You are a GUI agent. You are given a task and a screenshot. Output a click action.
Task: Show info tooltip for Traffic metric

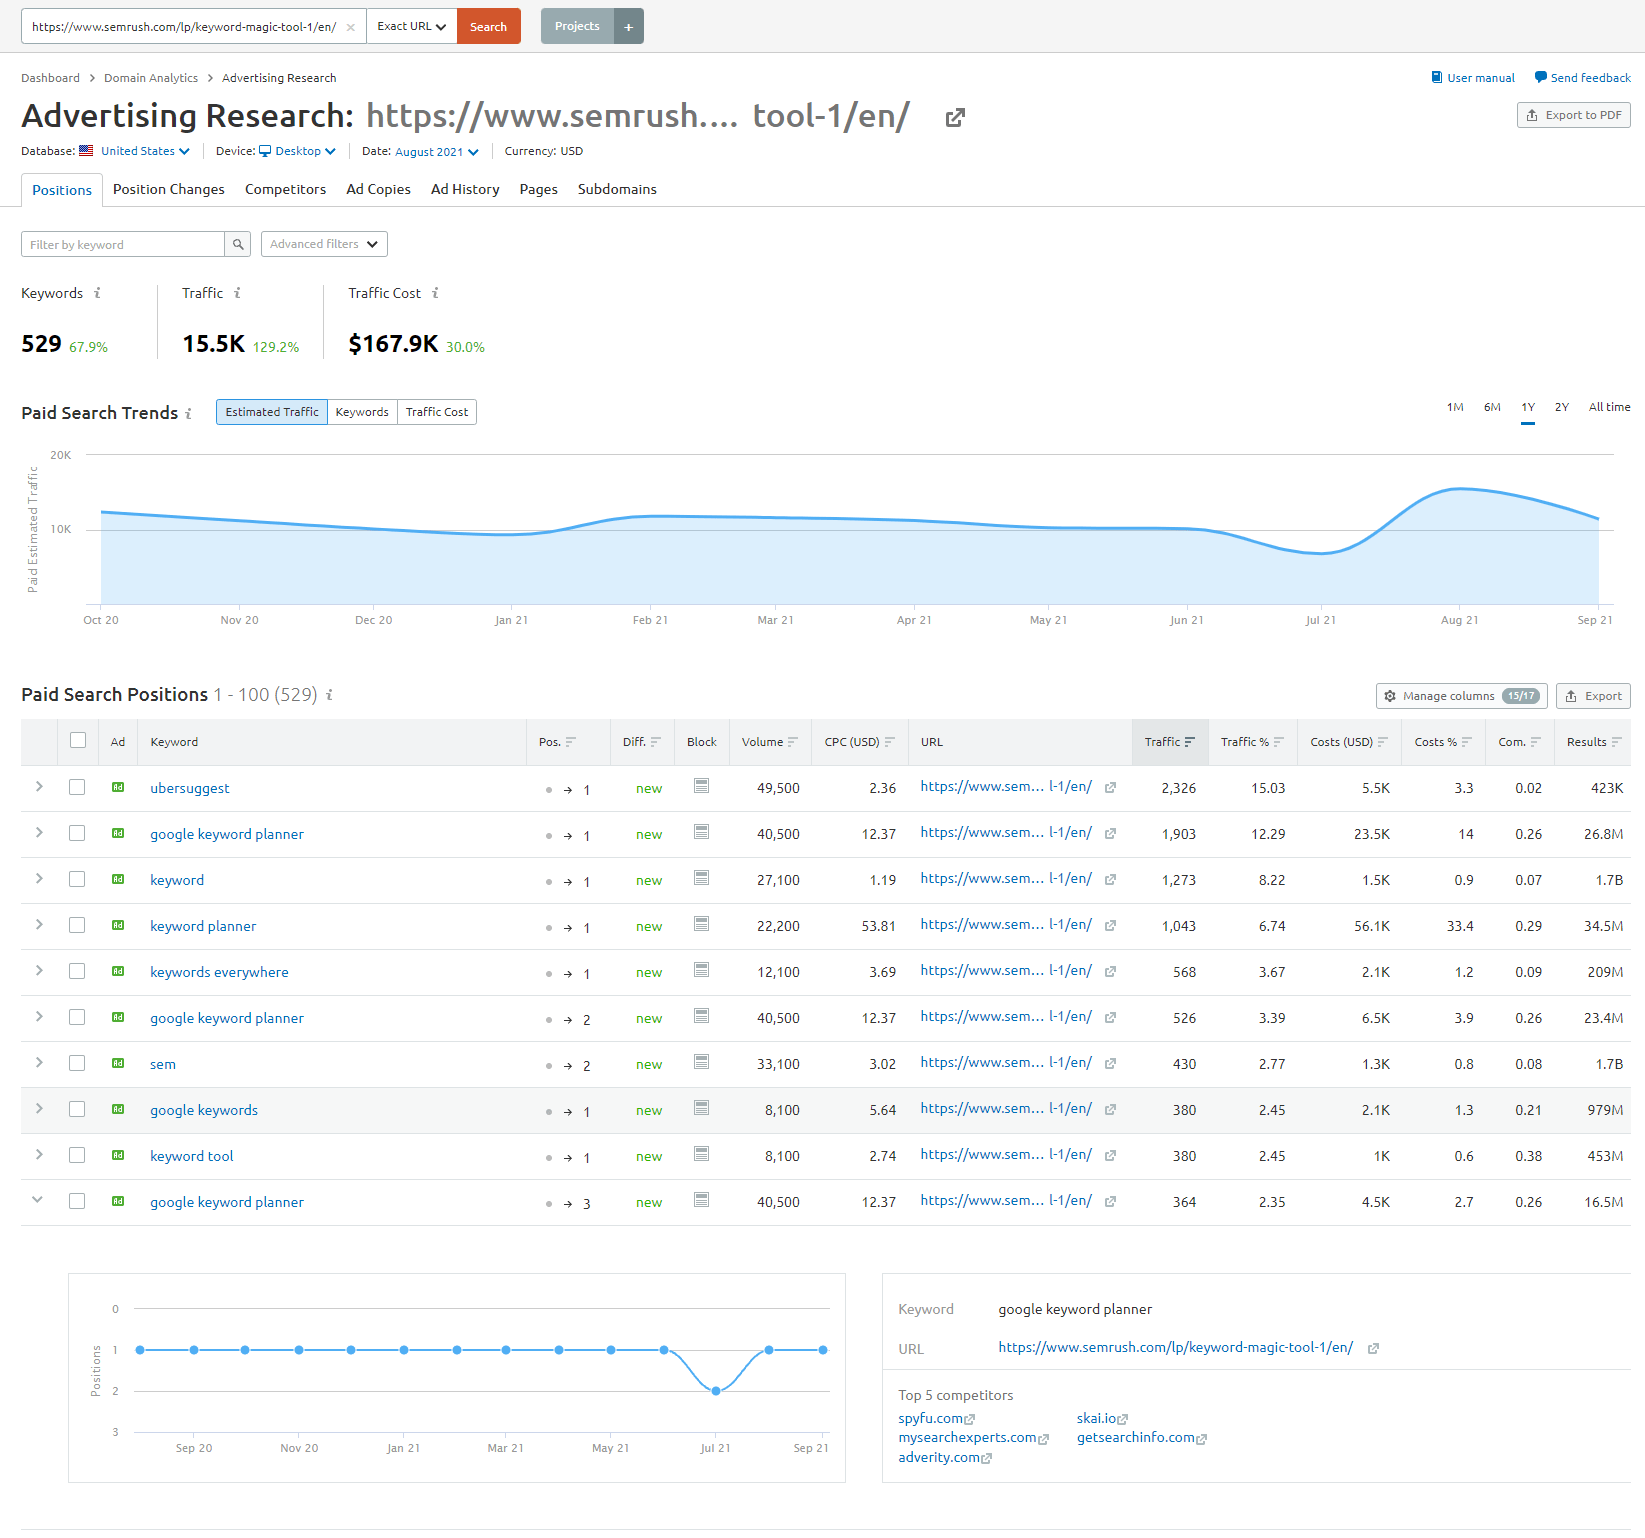tap(237, 293)
